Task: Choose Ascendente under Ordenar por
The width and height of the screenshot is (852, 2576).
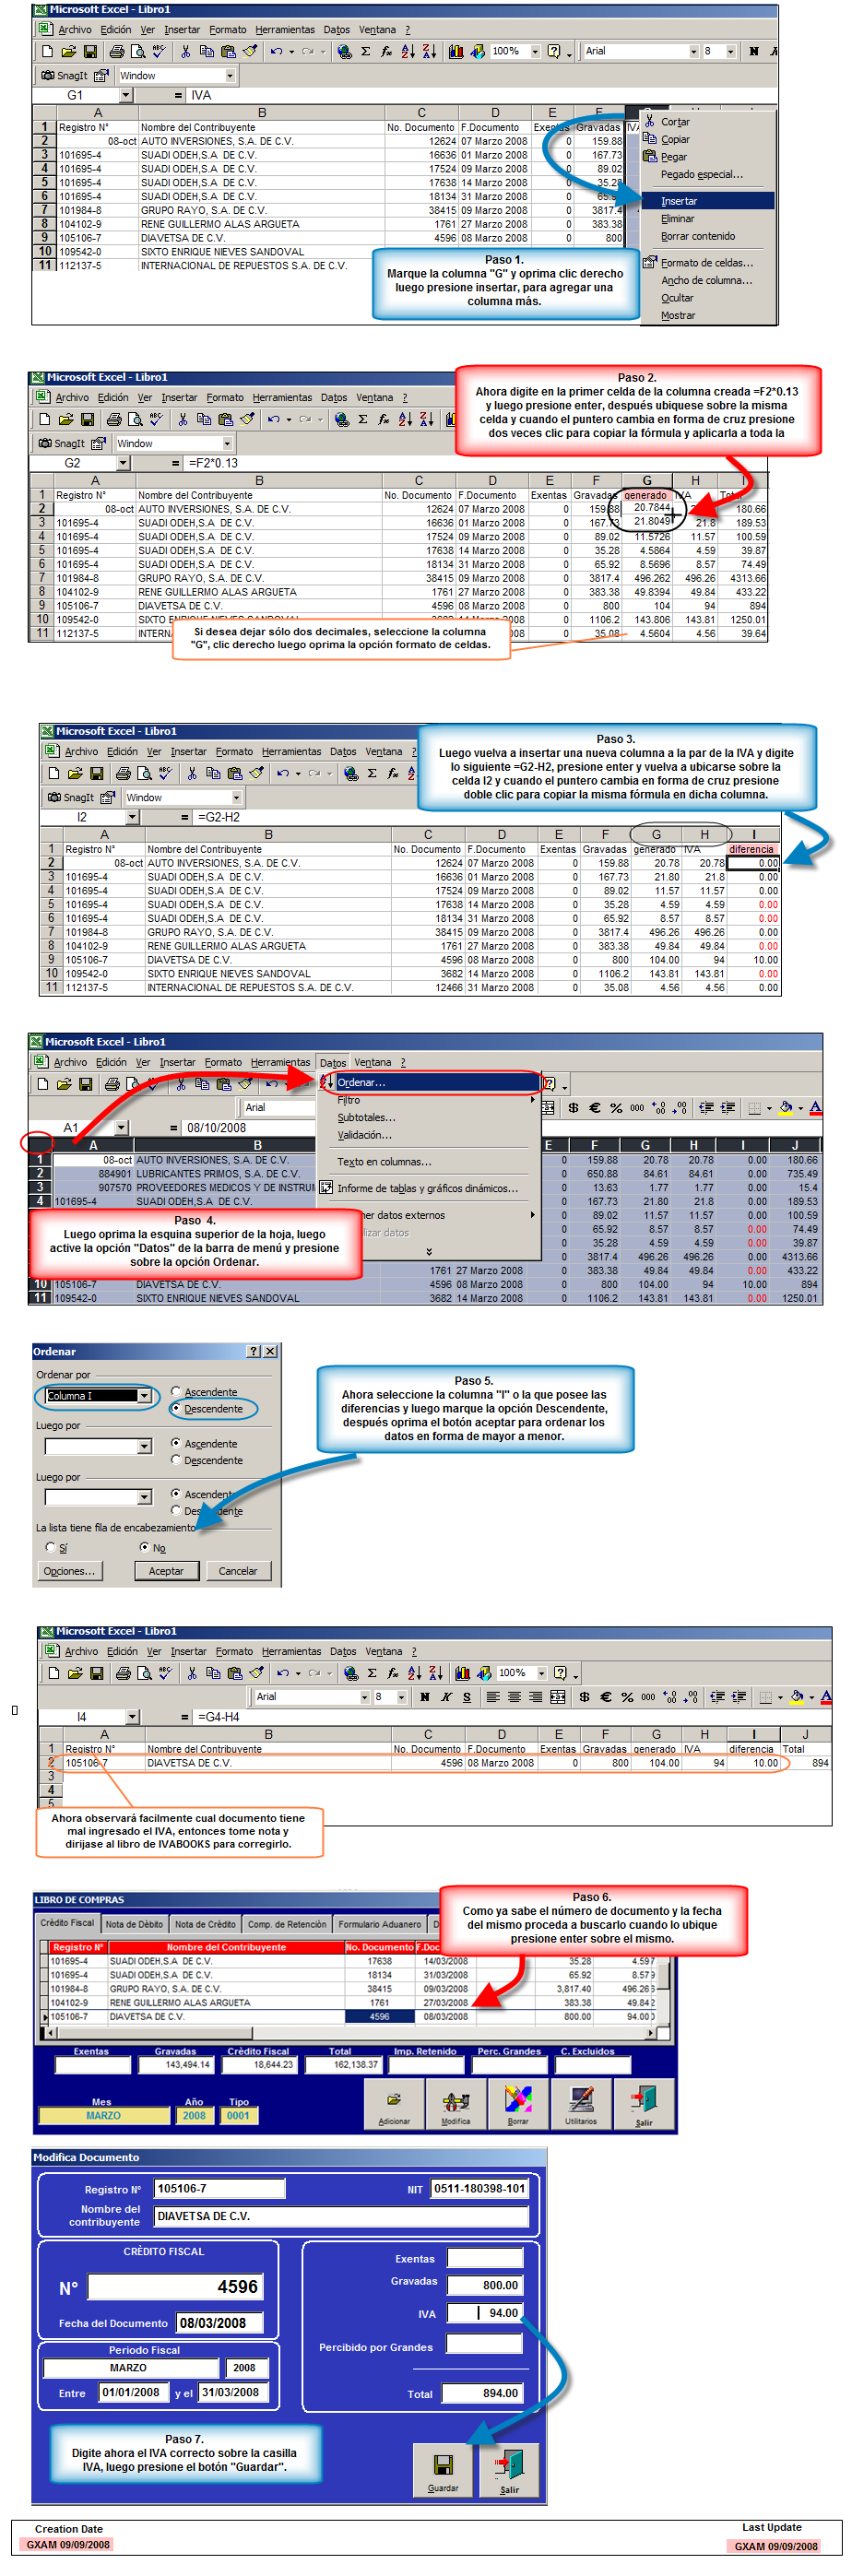Action: [176, 1392]
